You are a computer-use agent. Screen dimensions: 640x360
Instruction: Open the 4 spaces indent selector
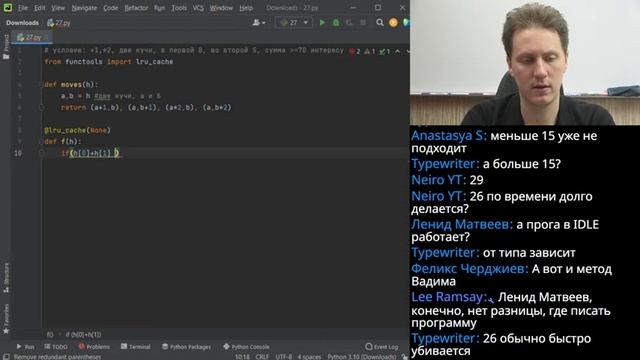pos(309,357)
